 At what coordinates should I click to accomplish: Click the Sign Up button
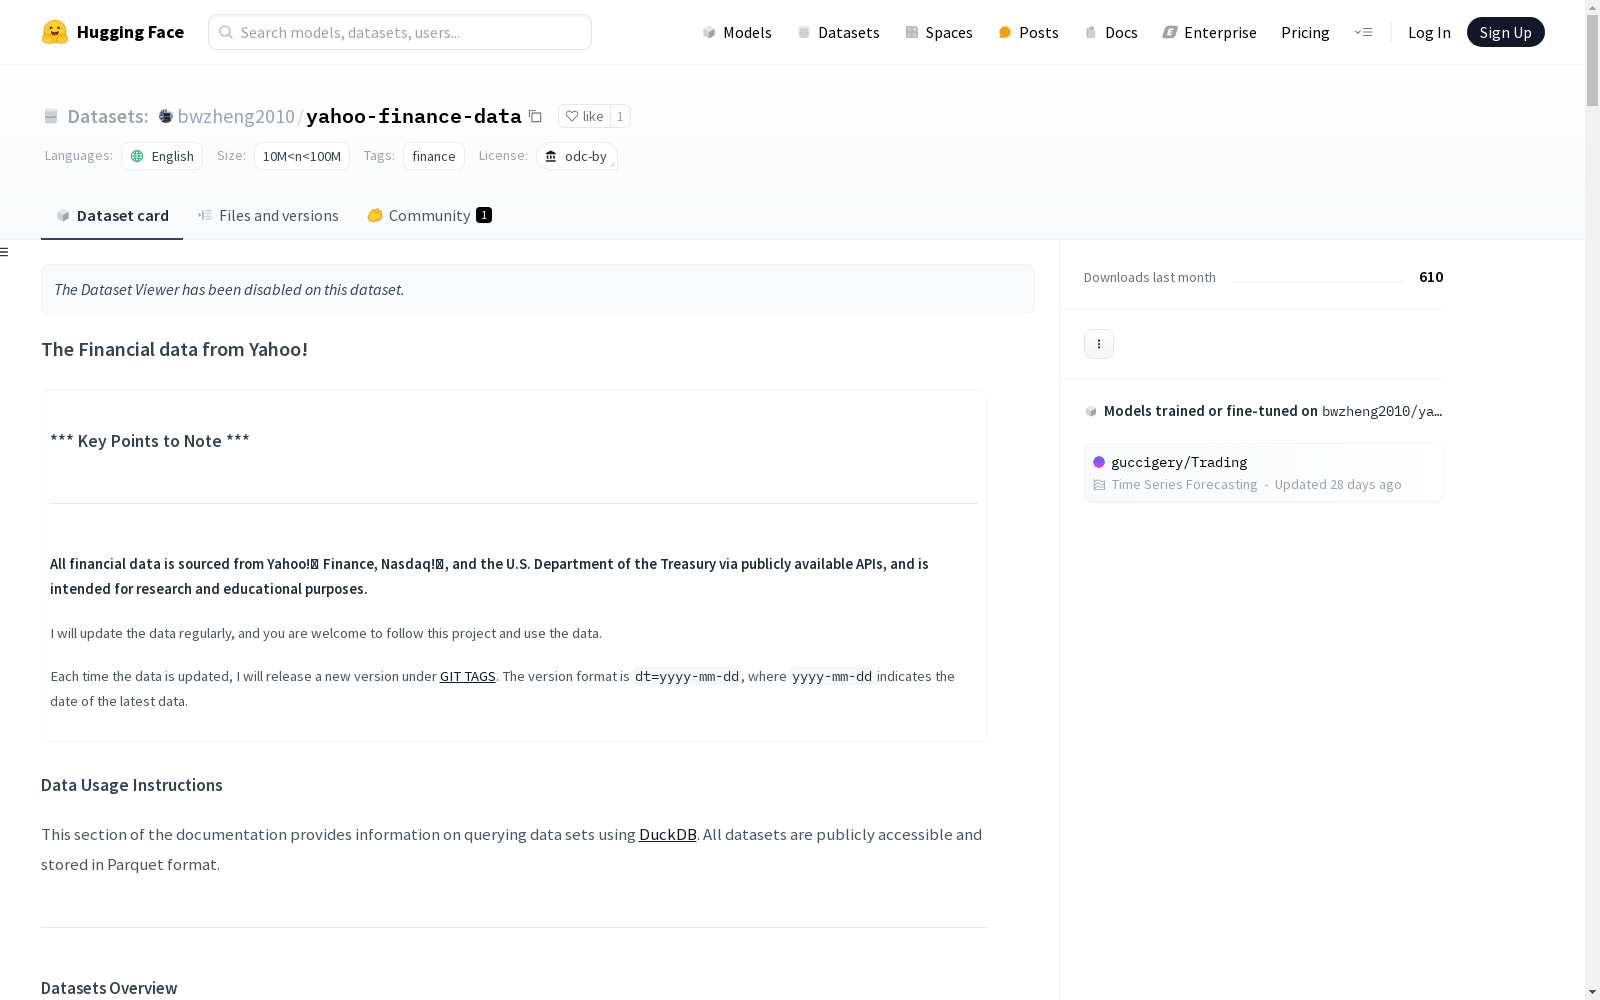coord(1505,32)
